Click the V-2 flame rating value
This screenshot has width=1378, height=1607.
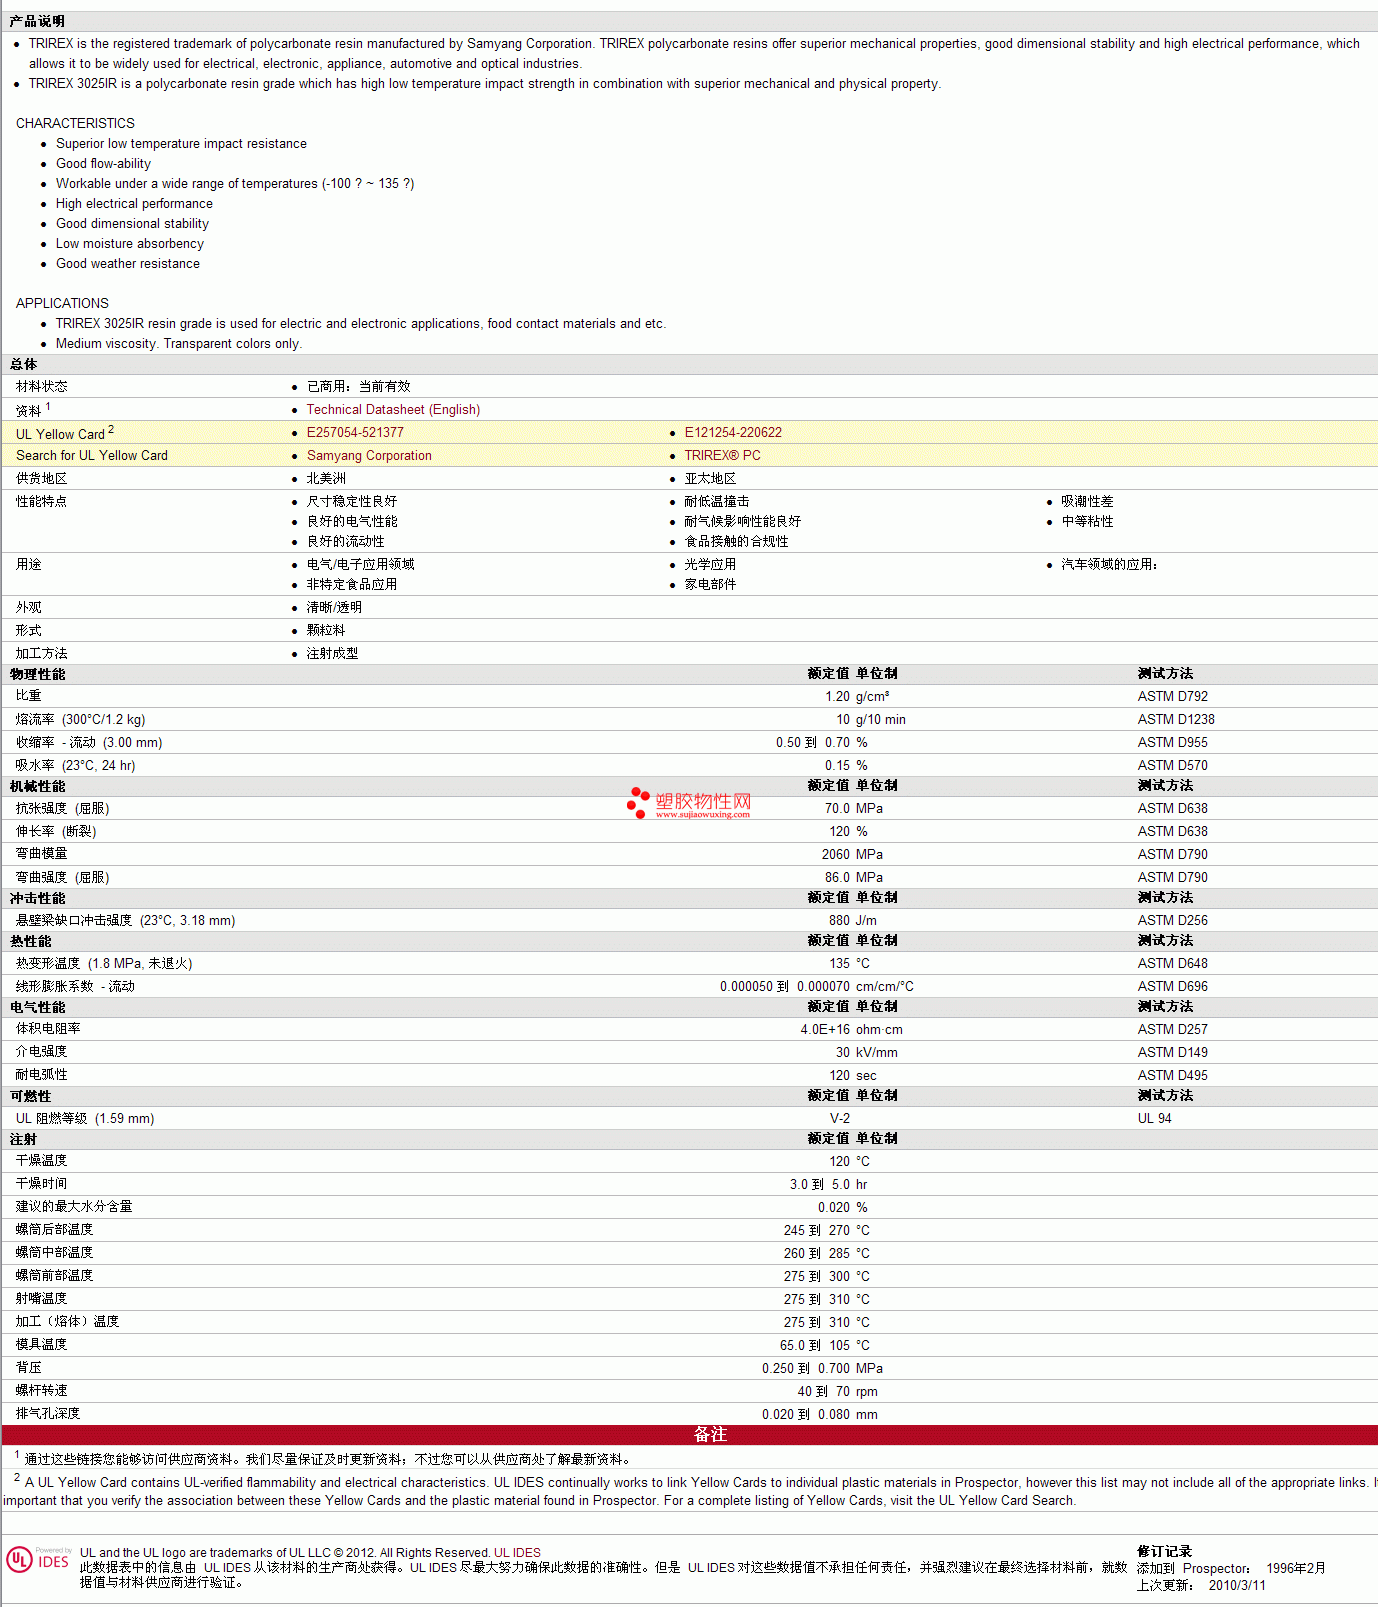[840, 1119]
